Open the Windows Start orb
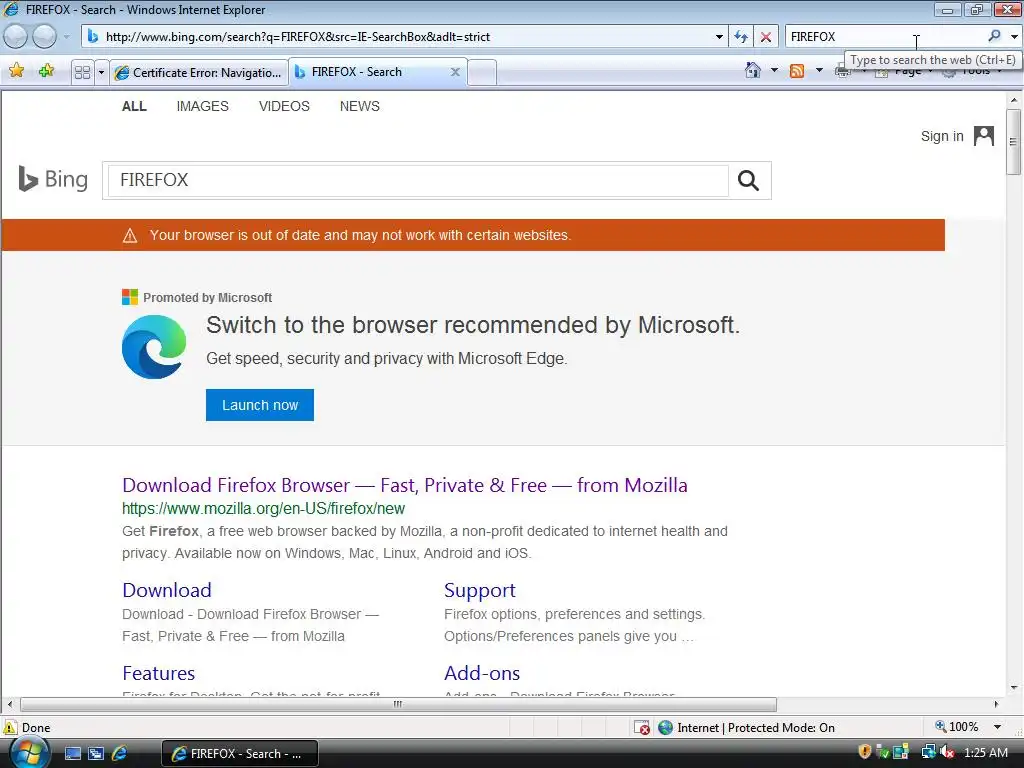 (29, 753)
